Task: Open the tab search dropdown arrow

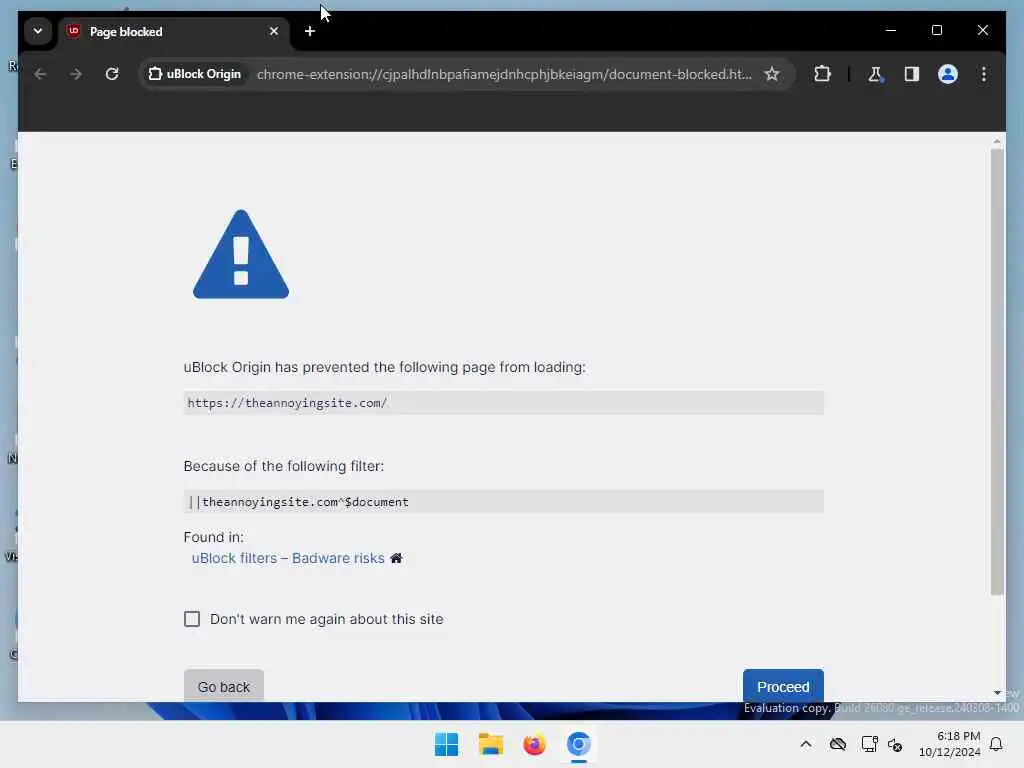Action: click(x=38, y=31)
